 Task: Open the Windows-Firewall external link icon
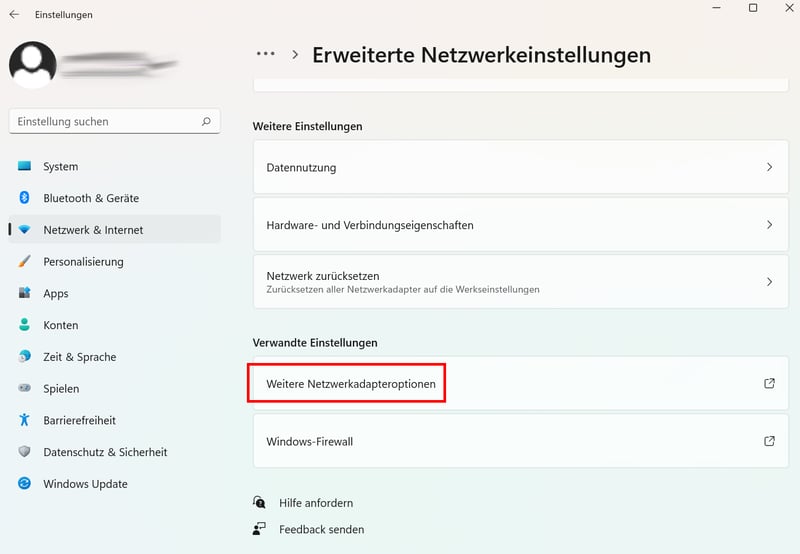tap(769, 441)
